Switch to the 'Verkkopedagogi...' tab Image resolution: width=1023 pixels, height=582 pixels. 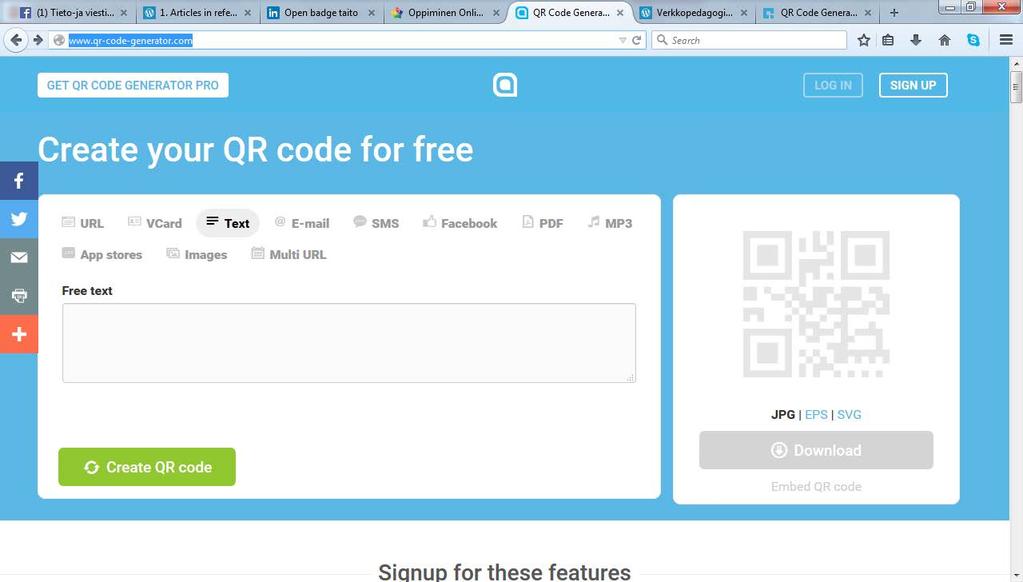[694, 12]
